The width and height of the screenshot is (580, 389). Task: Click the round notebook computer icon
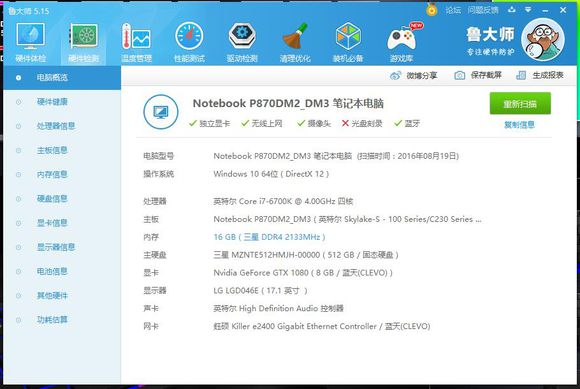tap(161, 112)
